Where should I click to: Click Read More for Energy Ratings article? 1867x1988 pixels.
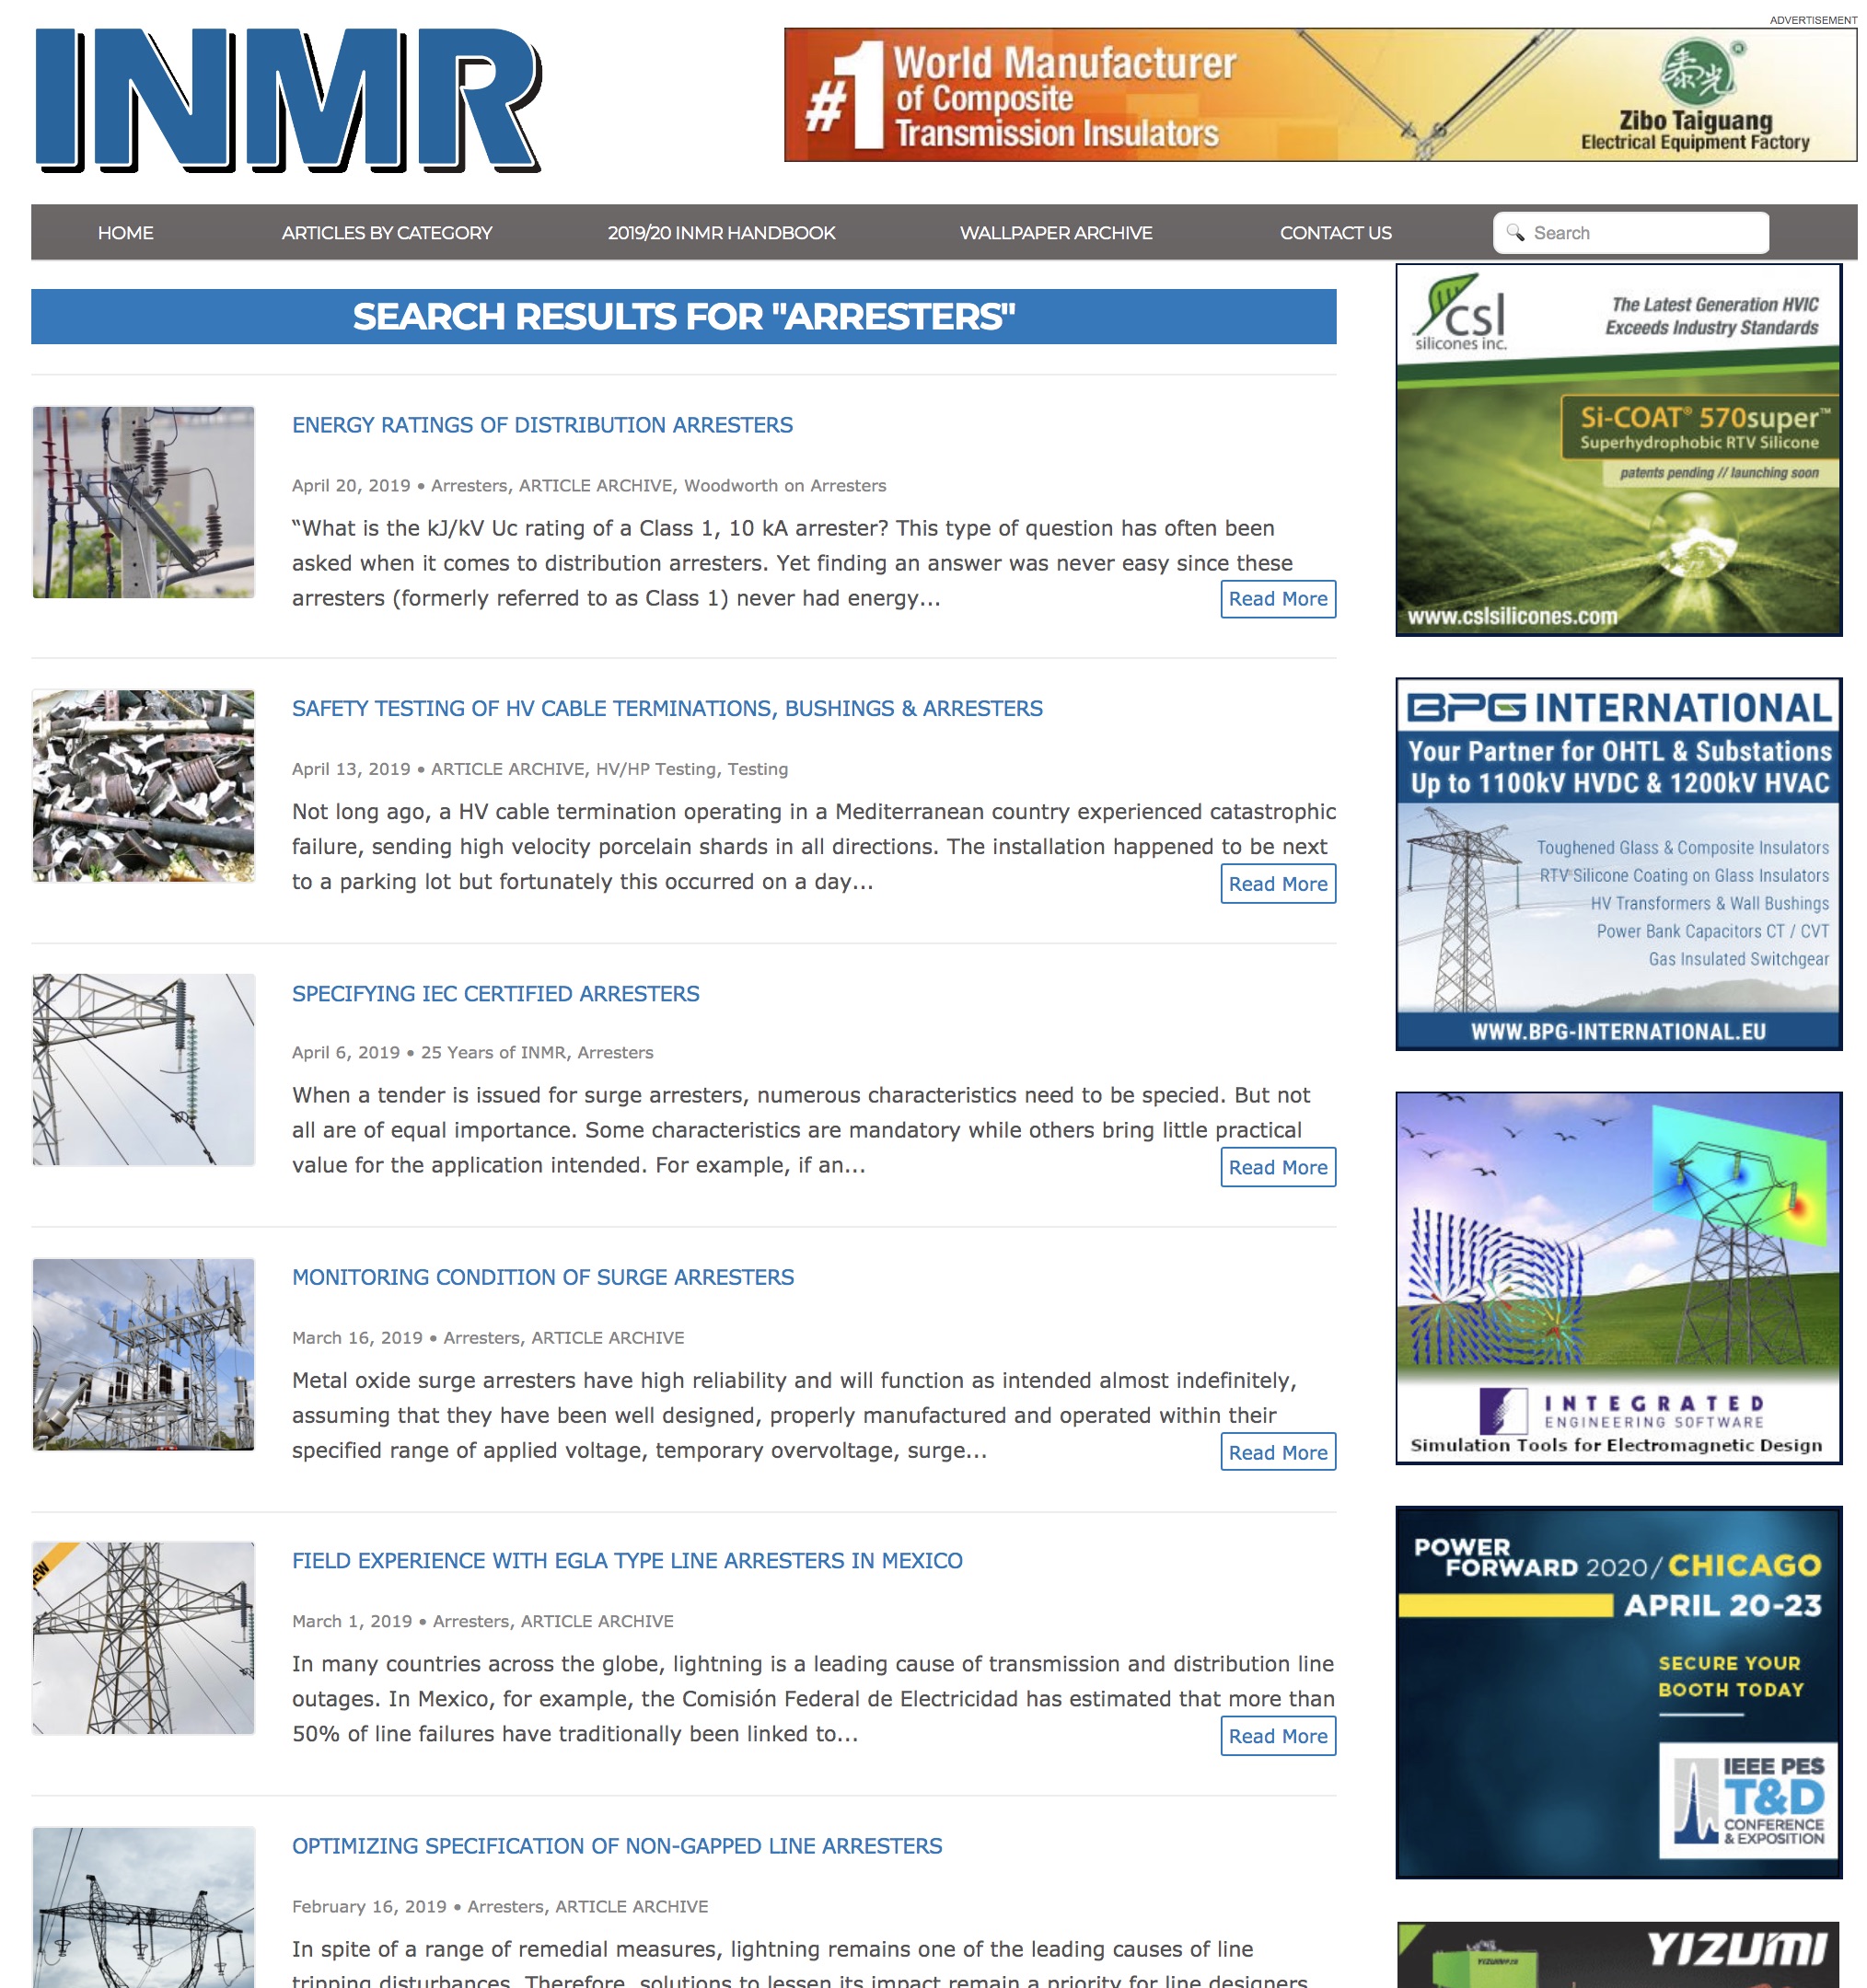point(1278,599)
